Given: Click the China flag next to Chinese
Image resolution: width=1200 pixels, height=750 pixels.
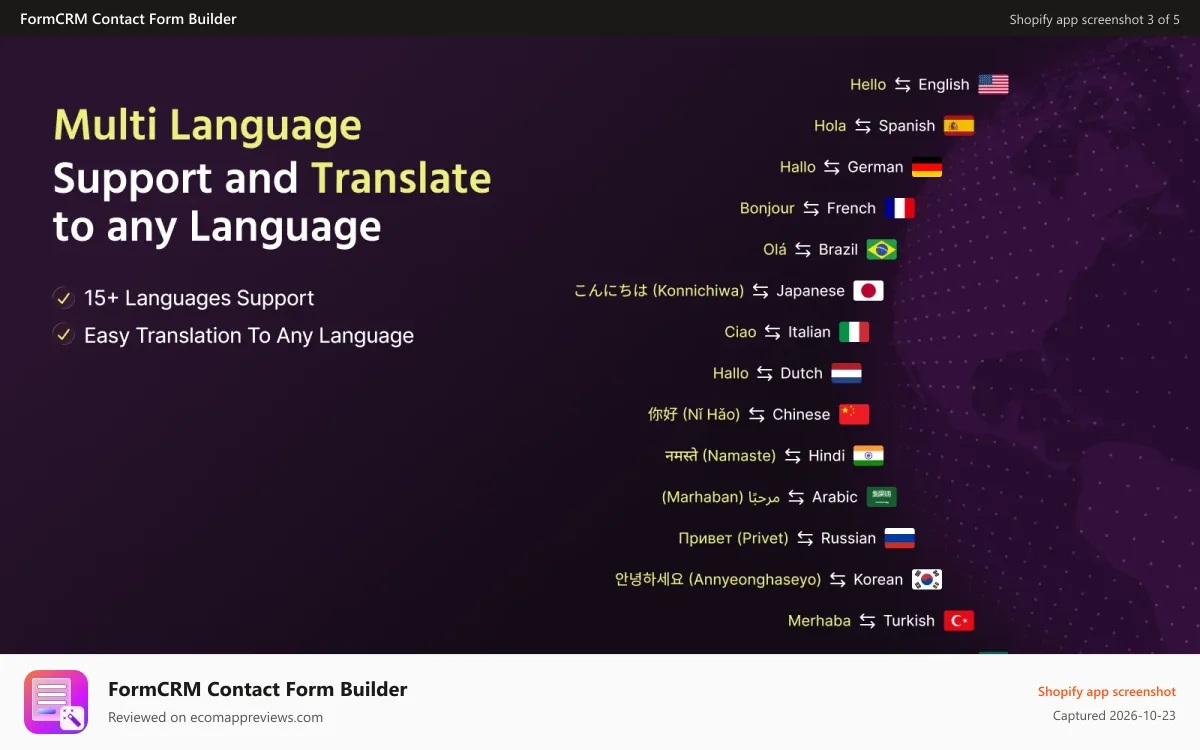Looking at the screenshot, I should tap(854, 414).
